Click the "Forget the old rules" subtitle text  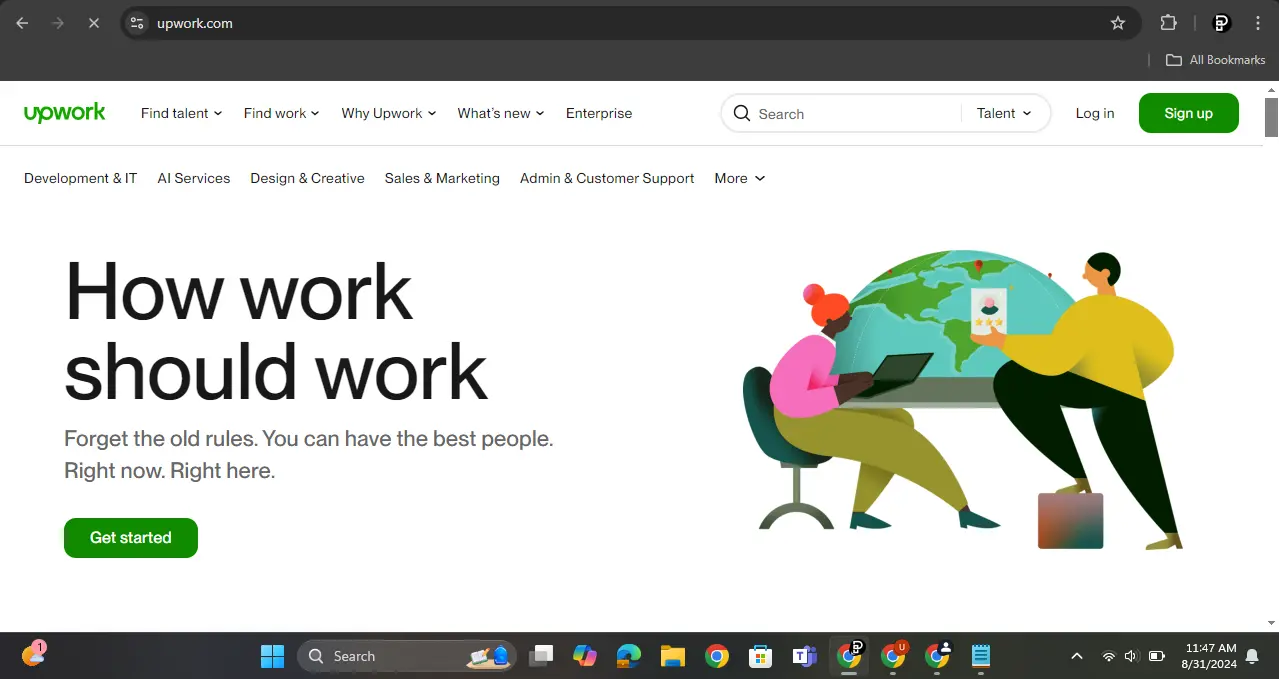pos(309,454)
